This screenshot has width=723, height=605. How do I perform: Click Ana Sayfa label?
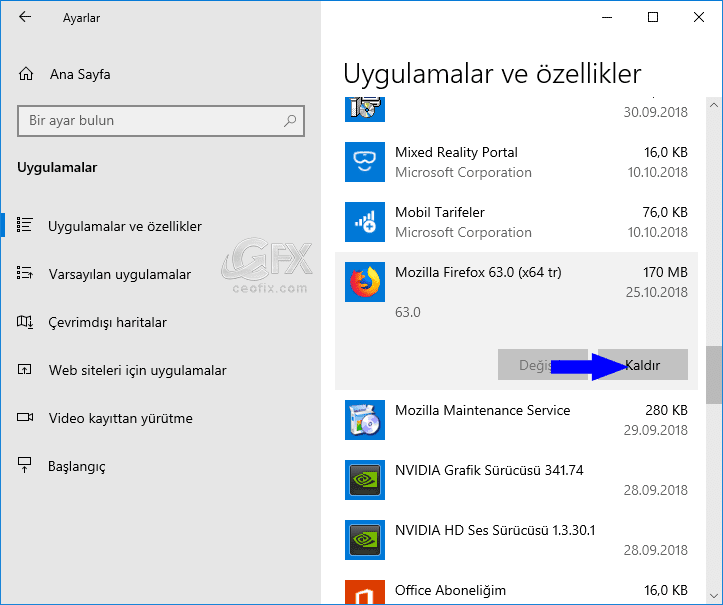point(80,74)
